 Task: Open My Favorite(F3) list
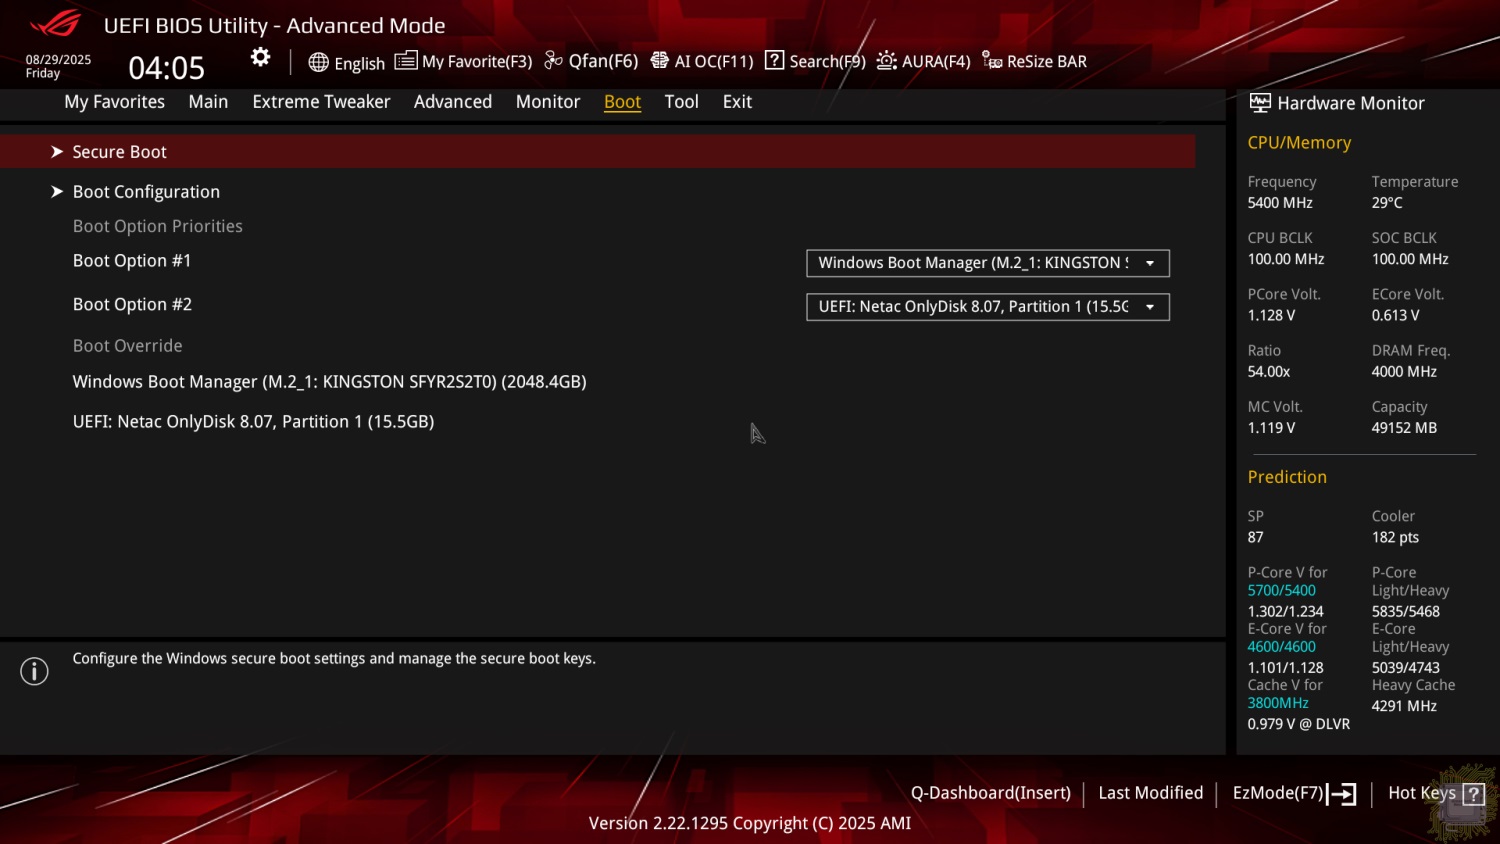pos(464,62)
